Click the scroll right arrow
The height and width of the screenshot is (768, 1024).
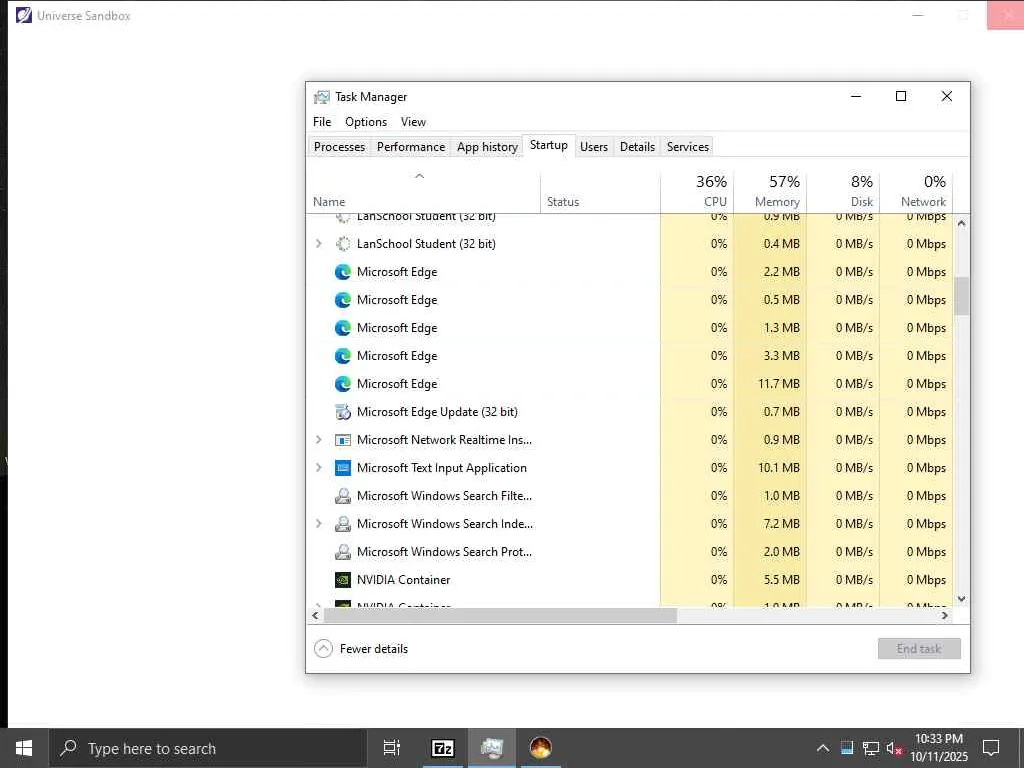[944, 615]
